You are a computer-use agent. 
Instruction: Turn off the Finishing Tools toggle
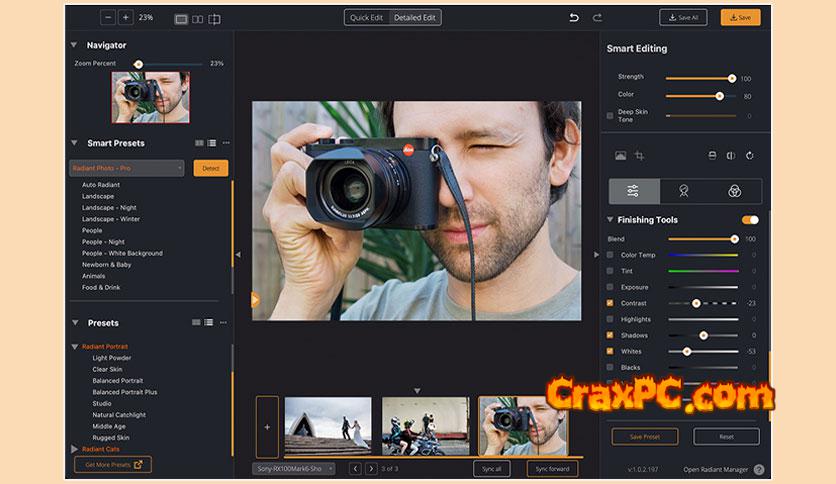pos(750,220)
